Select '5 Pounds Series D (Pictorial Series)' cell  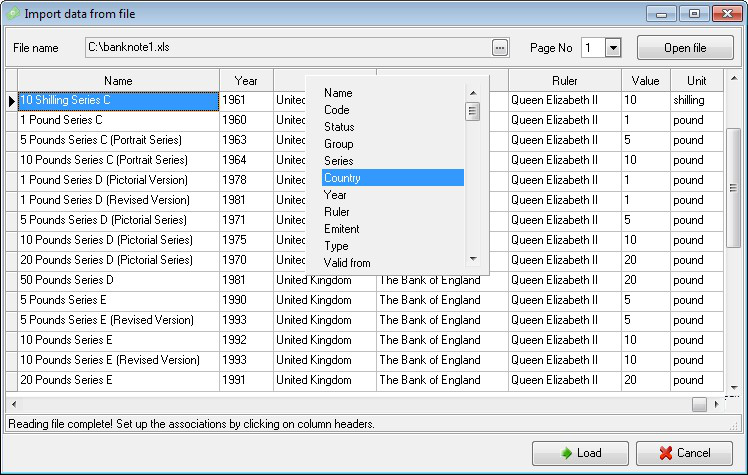(x=118, y=221)
